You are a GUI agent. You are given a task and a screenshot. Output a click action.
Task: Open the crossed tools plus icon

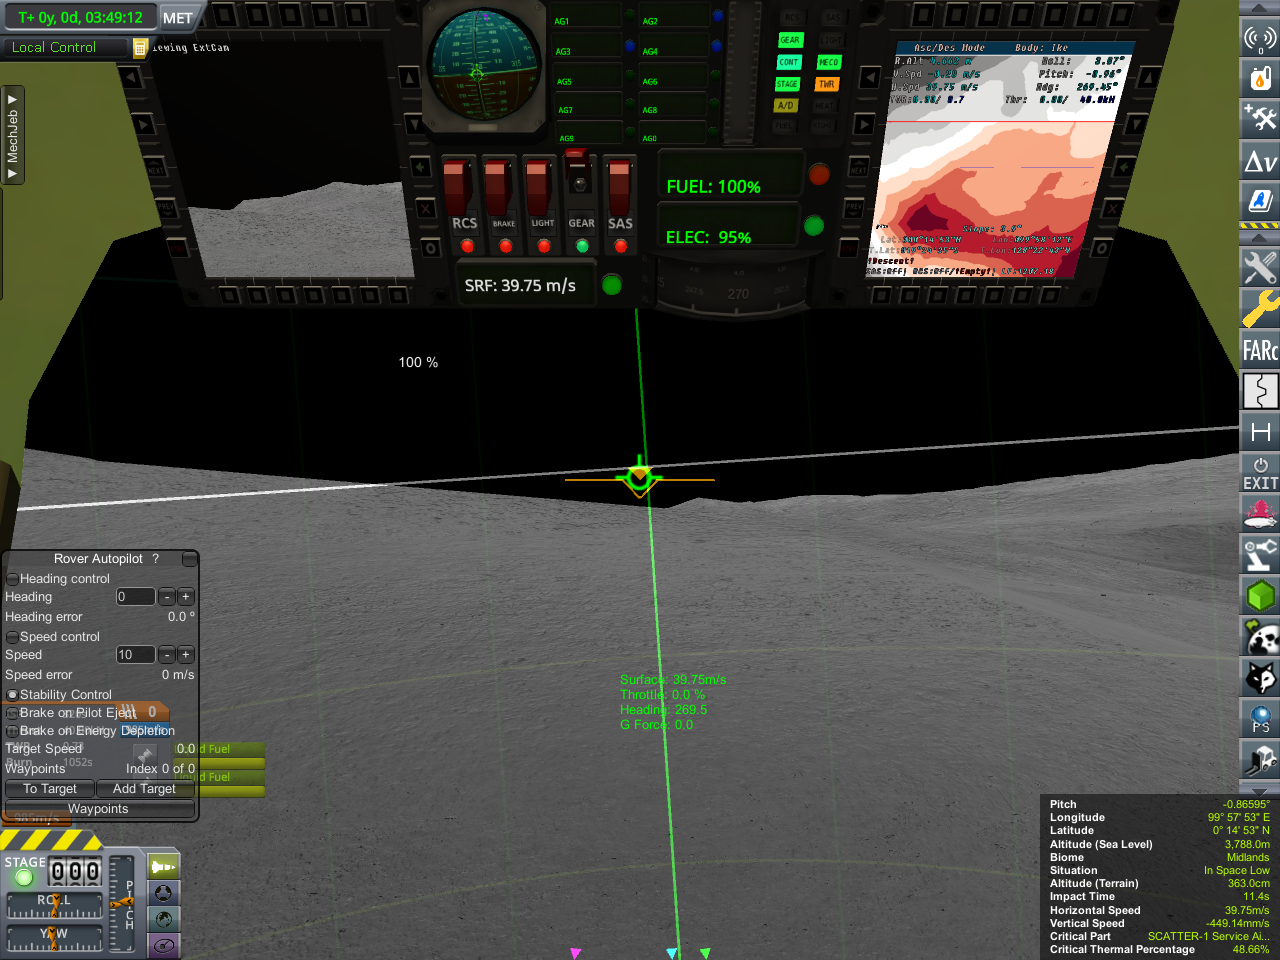1259,118
